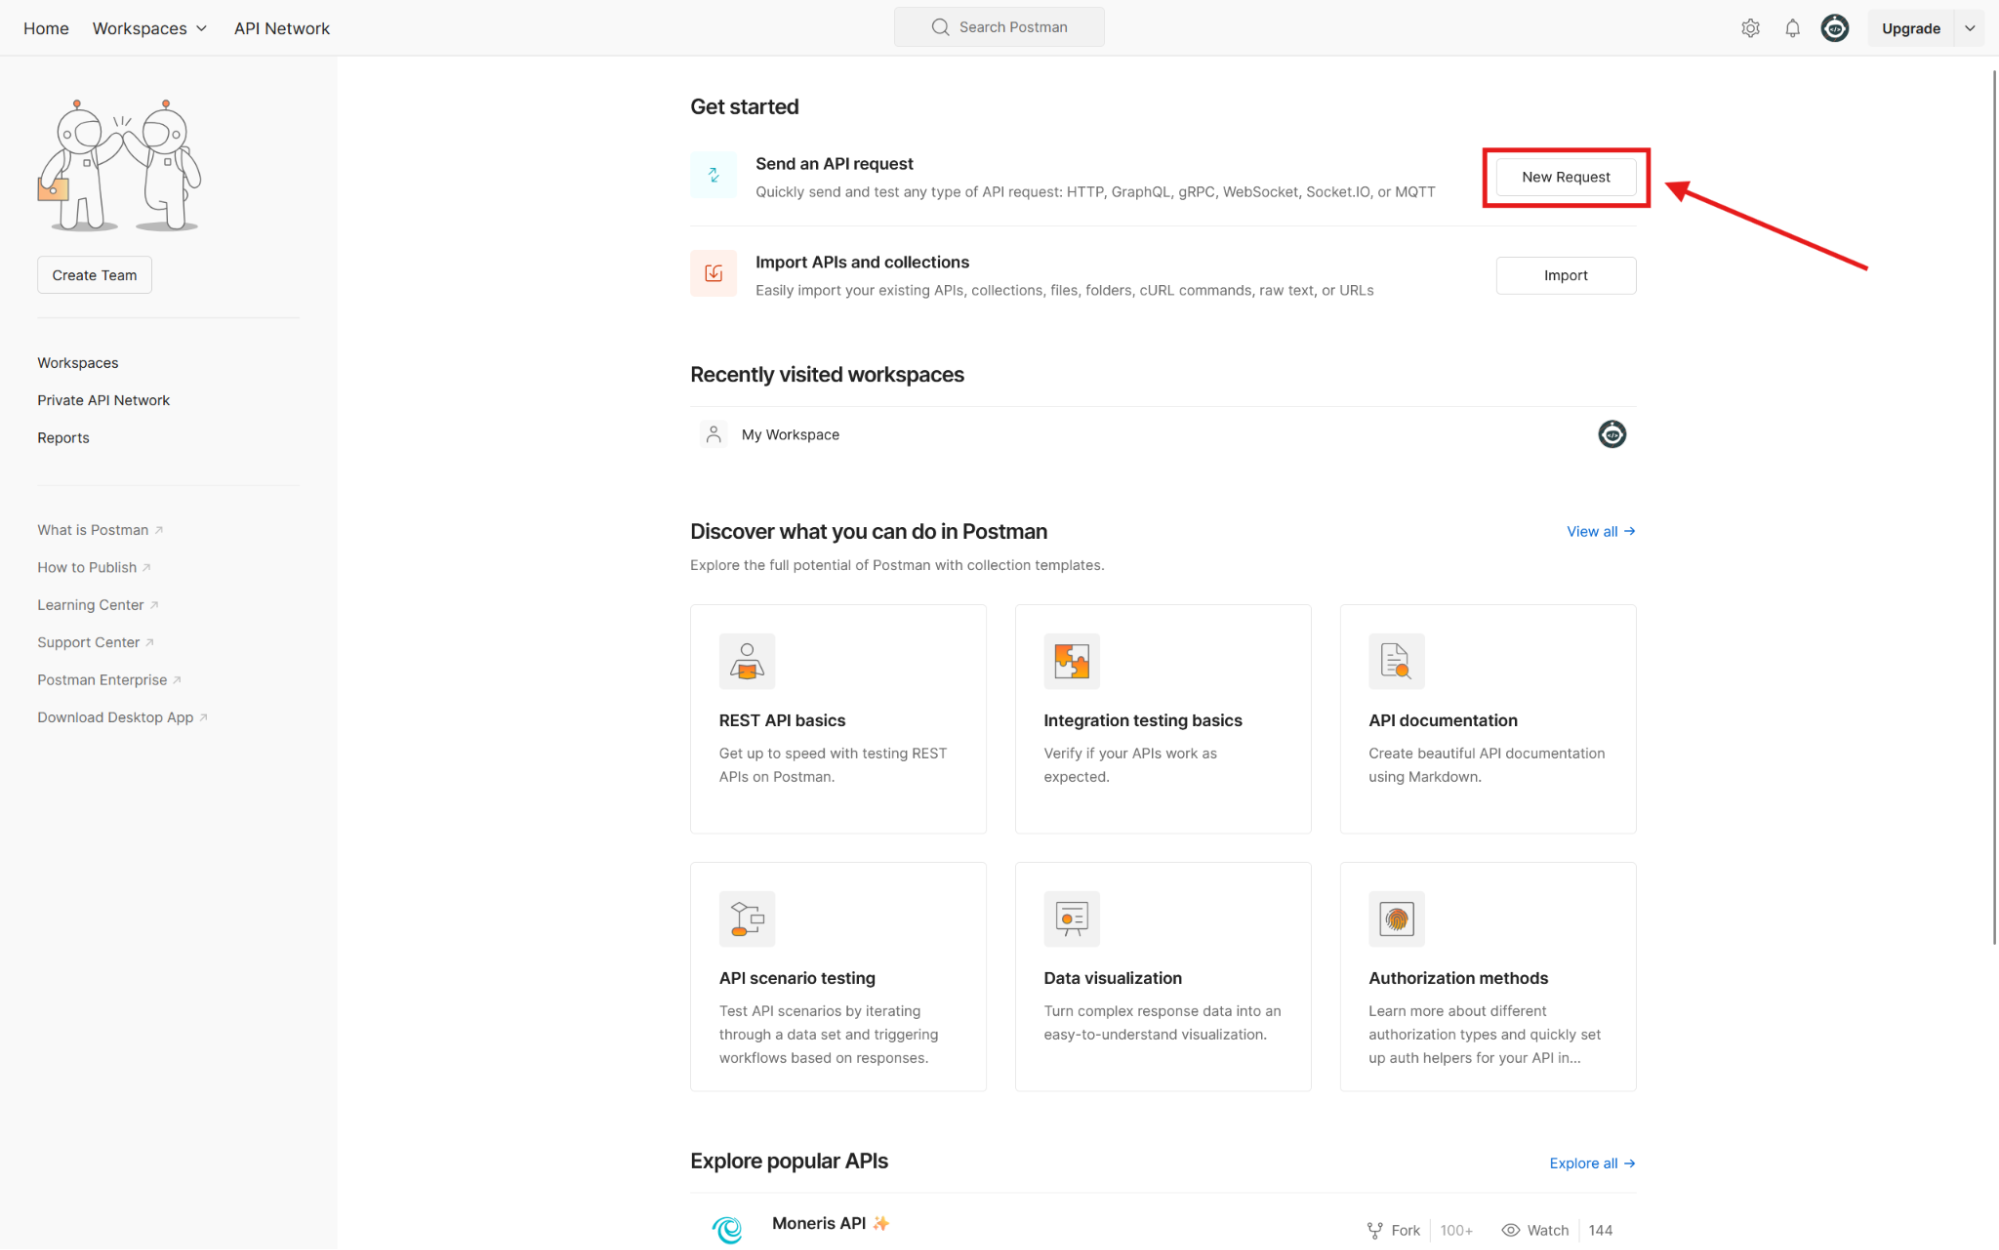Viewport: 1999px width, 1250px height.
Task: Open the Learning Center link
Action: (98, 605)
